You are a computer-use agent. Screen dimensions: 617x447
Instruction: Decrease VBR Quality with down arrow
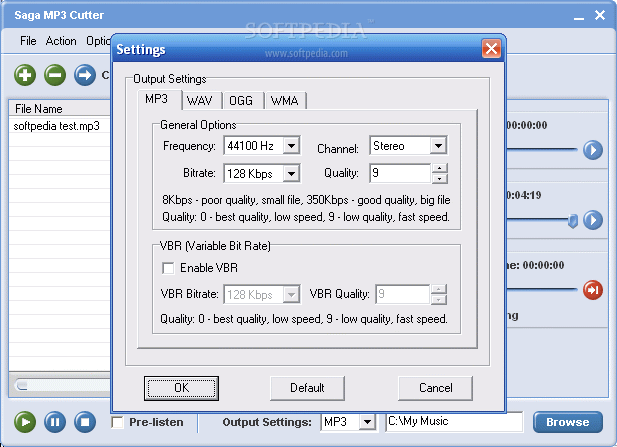coord(438,299)
